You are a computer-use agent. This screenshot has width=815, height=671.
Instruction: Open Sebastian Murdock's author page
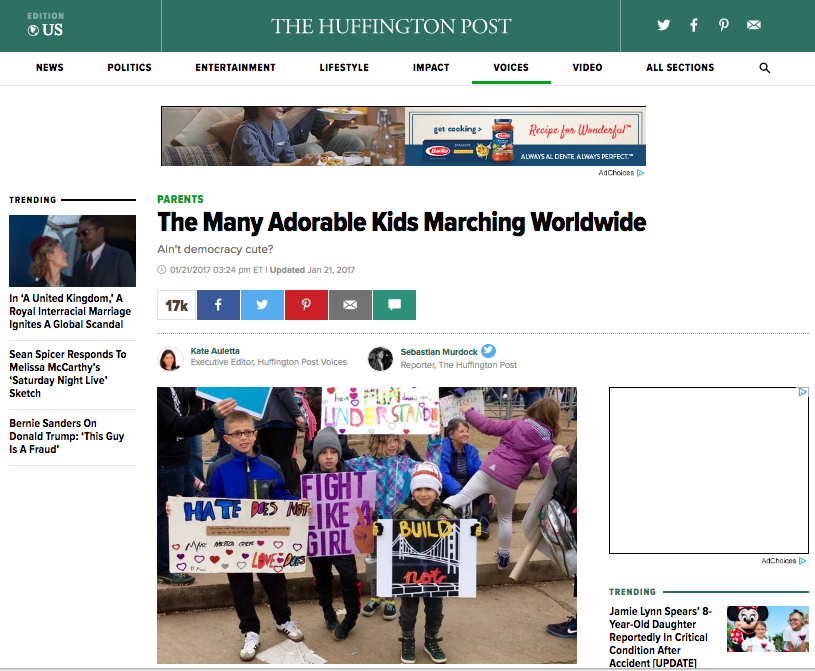coord(439,352)
